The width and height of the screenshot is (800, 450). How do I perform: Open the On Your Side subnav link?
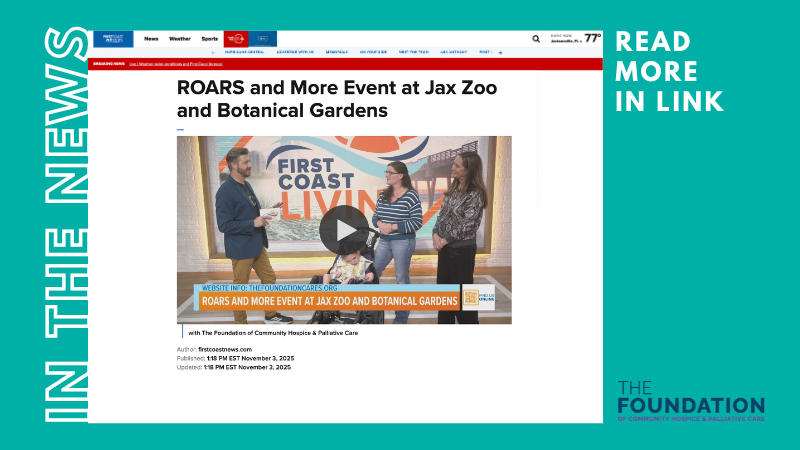pos(373,52)
